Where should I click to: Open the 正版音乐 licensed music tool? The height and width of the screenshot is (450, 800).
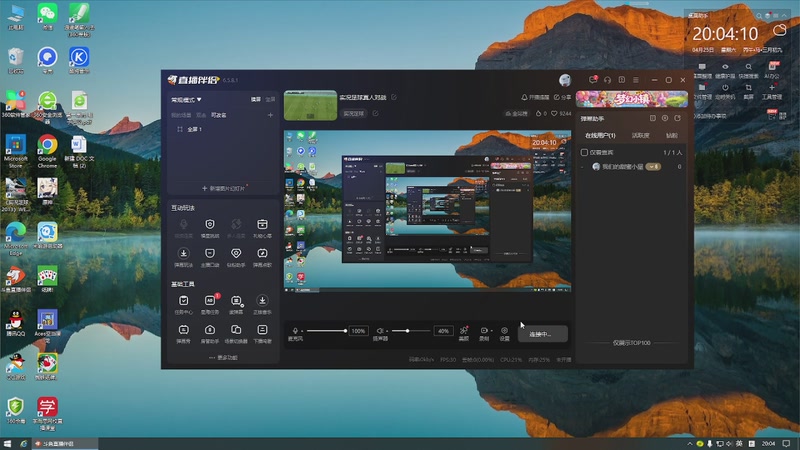pyautogui.click(x=262, y=305)
